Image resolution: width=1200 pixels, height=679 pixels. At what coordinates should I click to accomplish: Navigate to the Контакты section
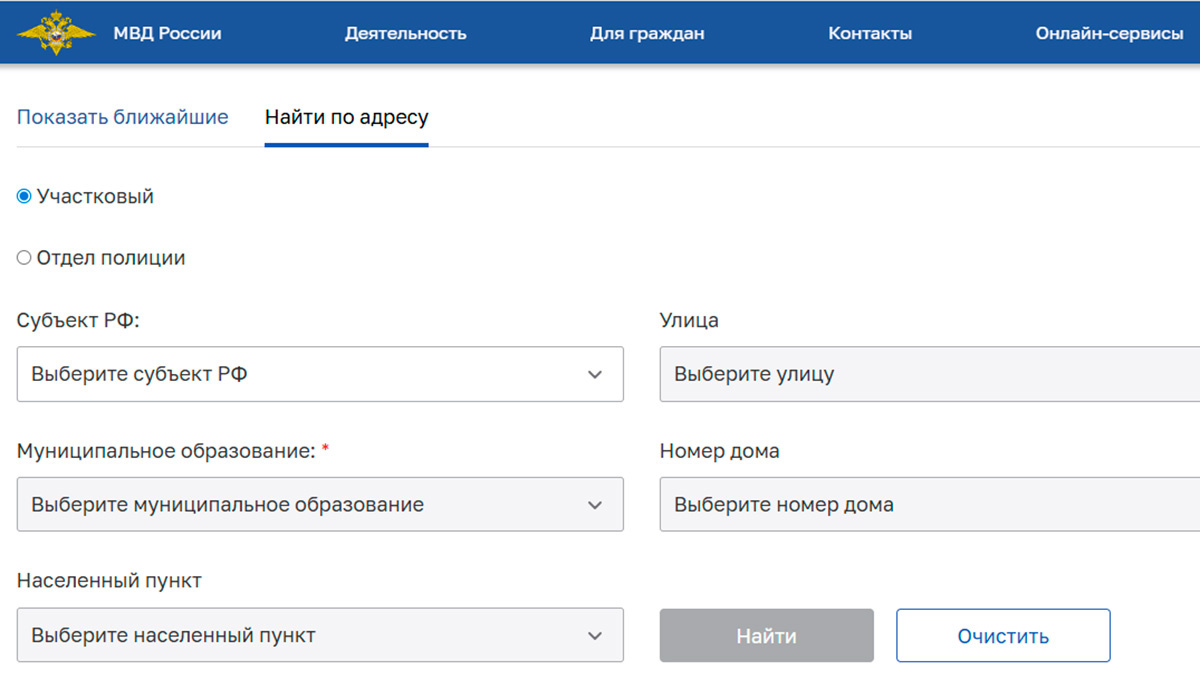coord(869,32)
